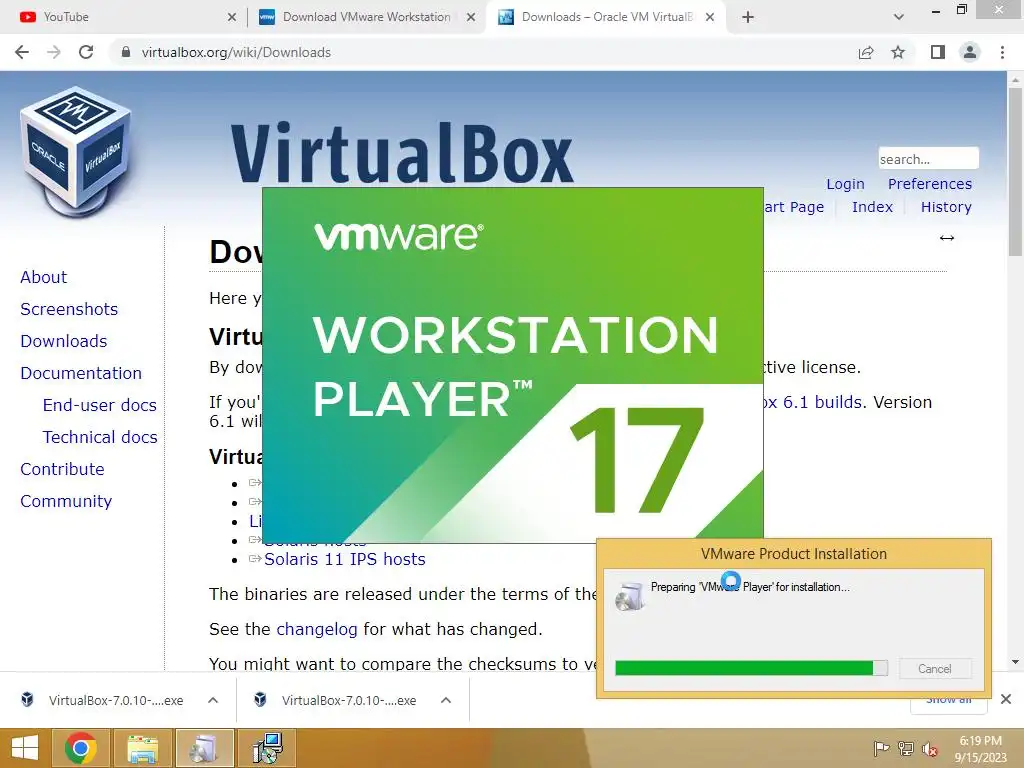This screenshot has width=1024, height=768.
Task: Bookmark this page with the star icon
Action: coord(899,52)
